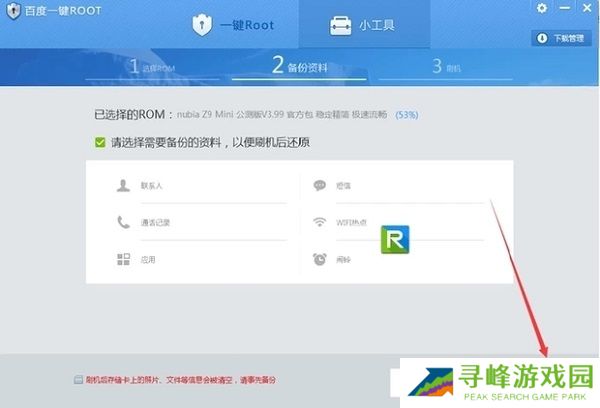Minimize the Baidu Root window
The image size is (600, 408).
(x=564, y=9)
